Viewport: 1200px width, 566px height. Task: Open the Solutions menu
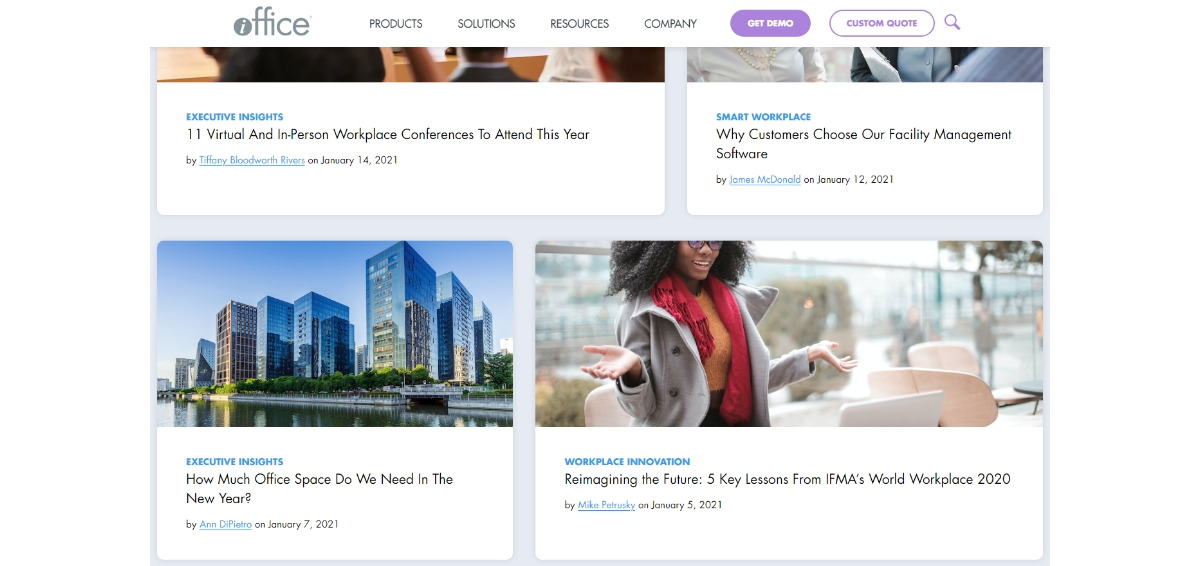point(486,24)
